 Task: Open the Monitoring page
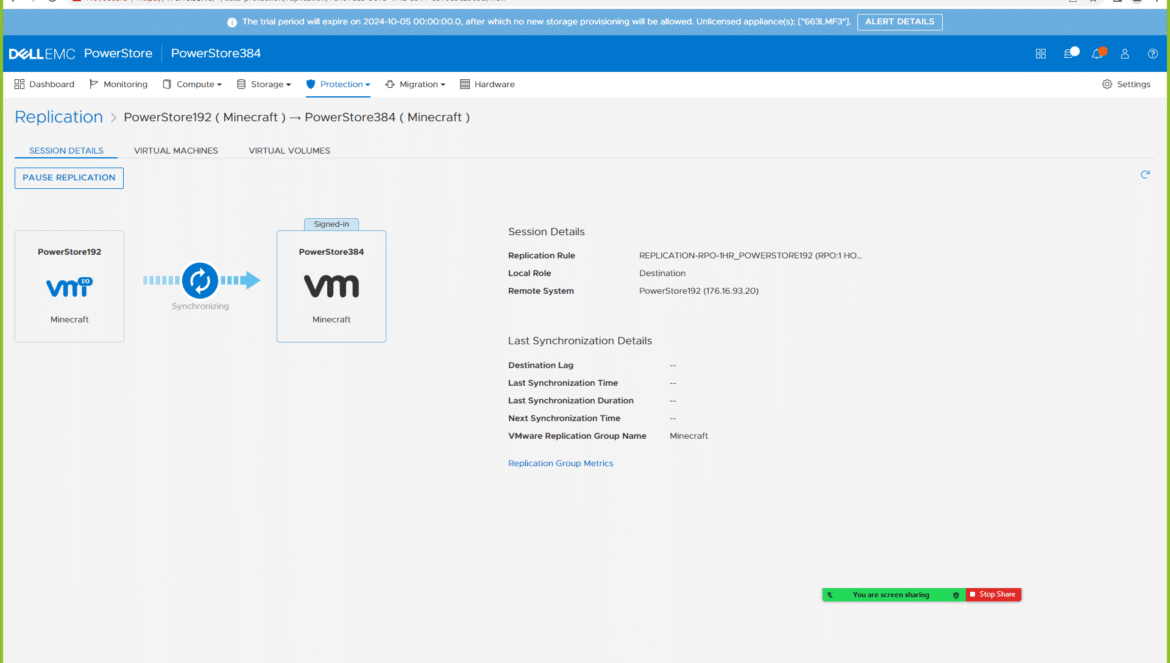tap(118, 84)
